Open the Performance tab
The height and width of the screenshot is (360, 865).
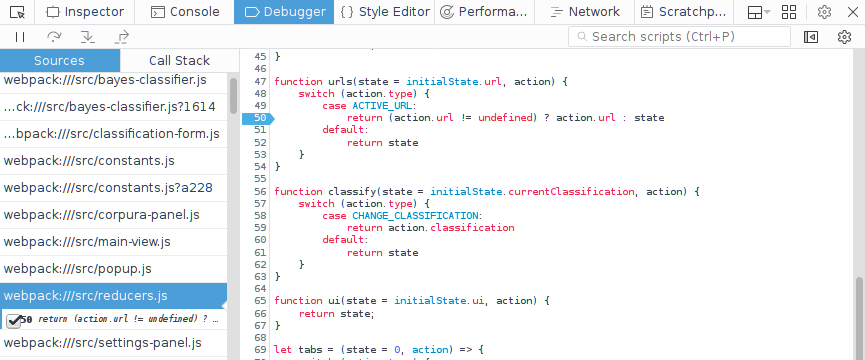point(484,12)
